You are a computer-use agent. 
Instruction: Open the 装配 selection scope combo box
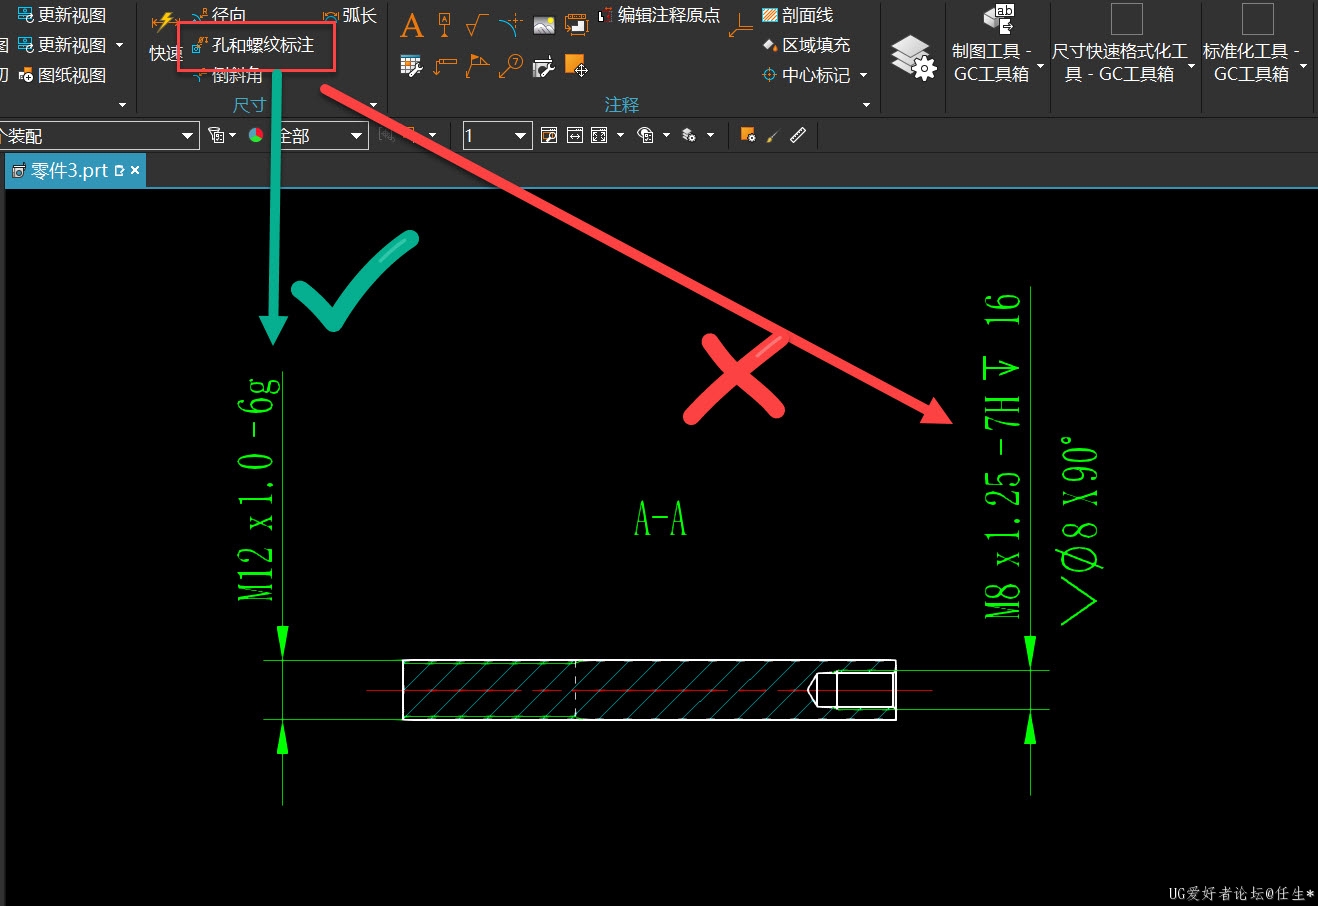(x=99, y=136)
